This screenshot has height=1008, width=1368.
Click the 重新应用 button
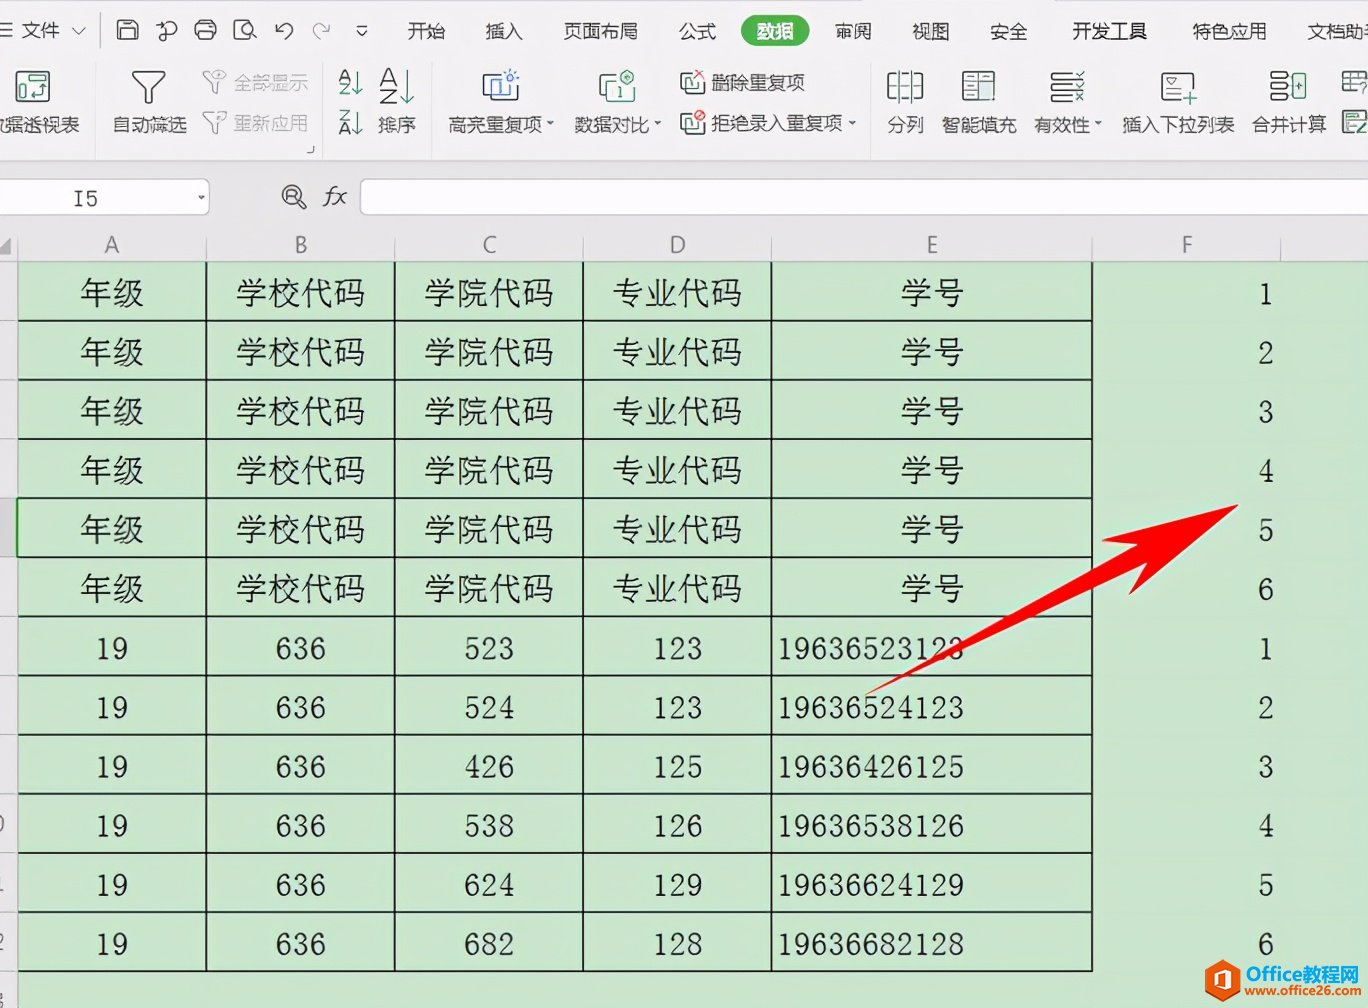click(x=256, y=122)
